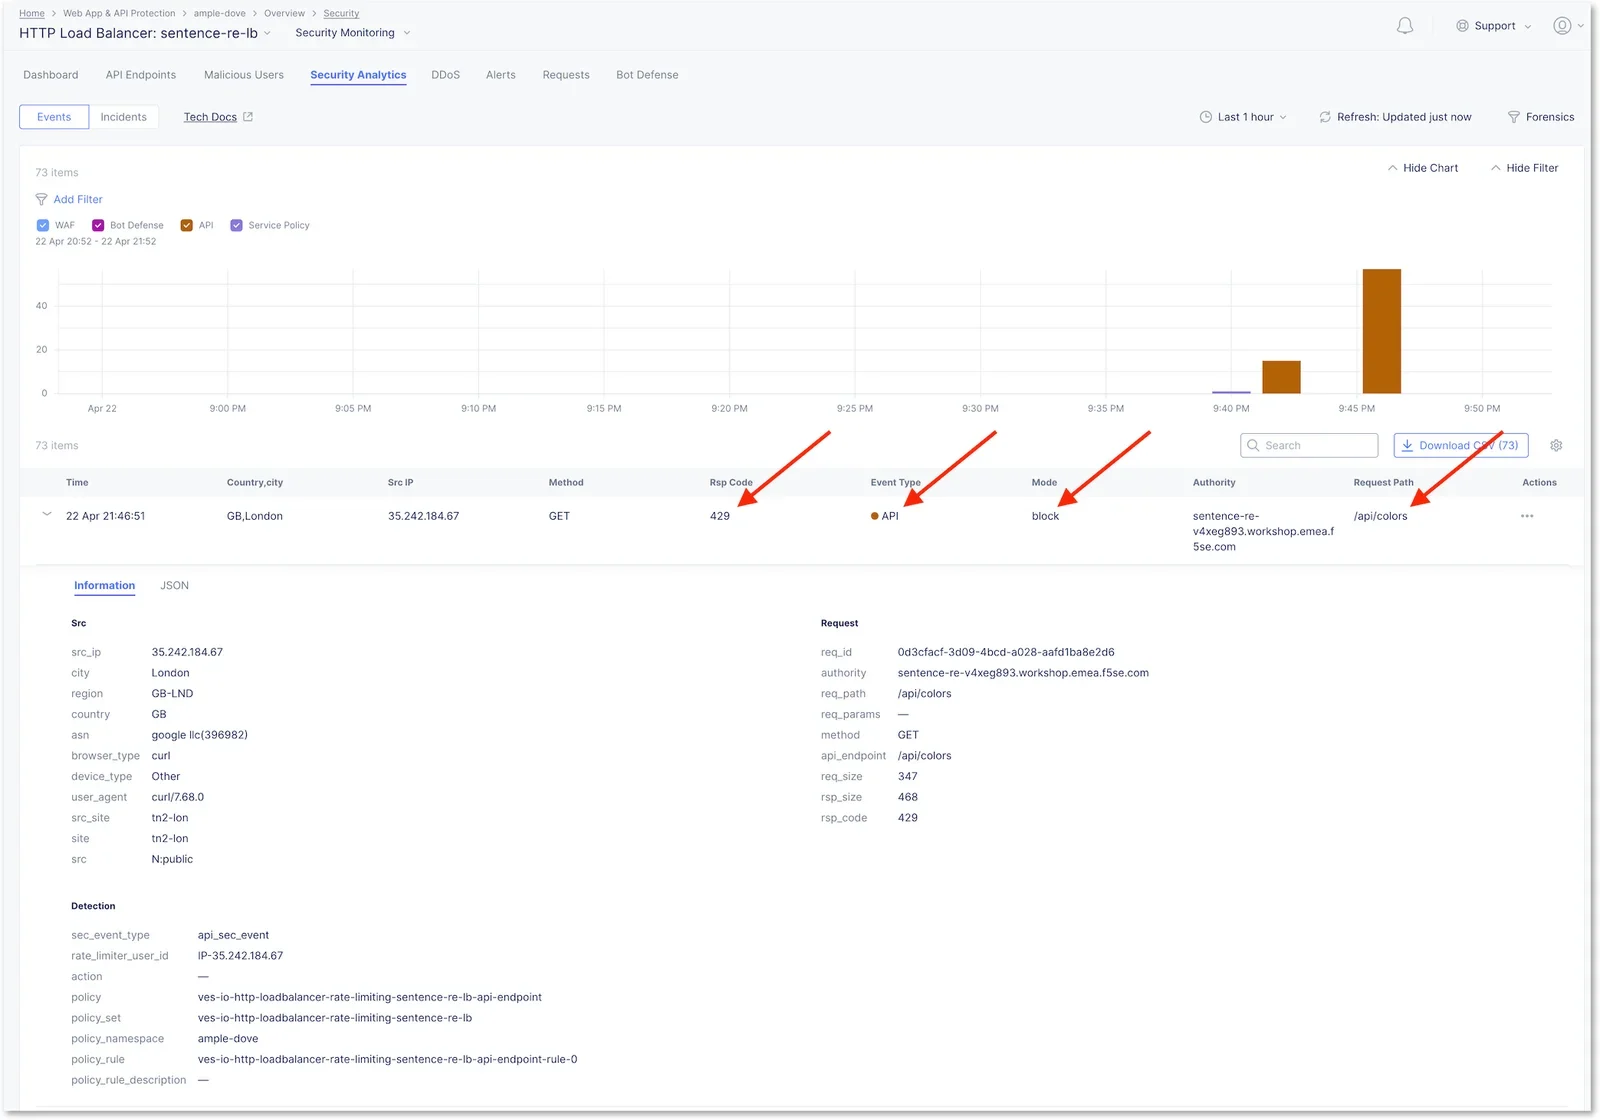Switch to the Events toggle view
Image resolution: width=1600 pixels, height=1120 pixels.
pyautogui.click(x=54, y=117)
